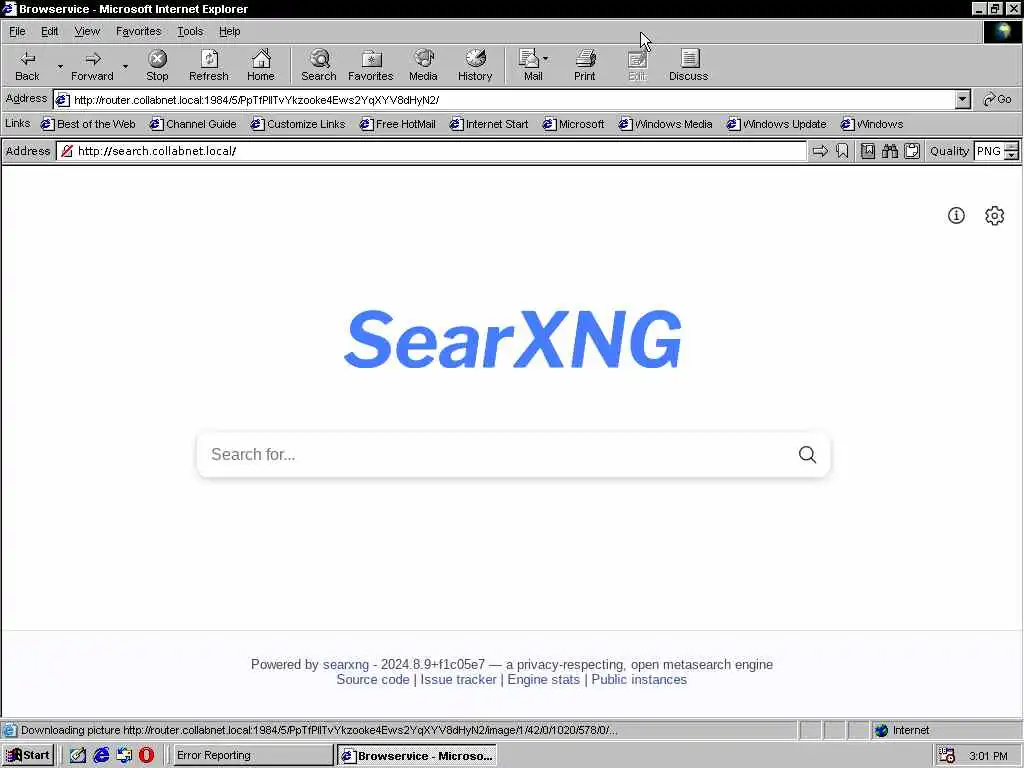Switch to Error Reporting taskbar window

point(253,756)
